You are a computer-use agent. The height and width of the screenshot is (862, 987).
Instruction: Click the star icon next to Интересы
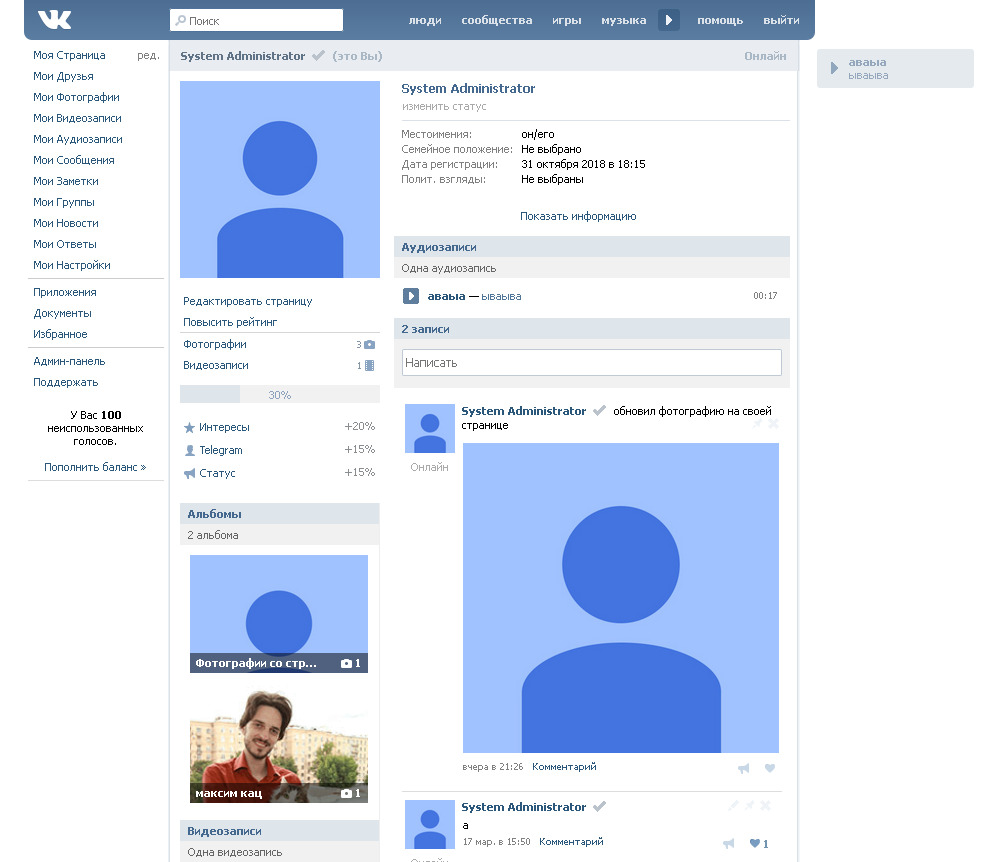[x=189, y=428]
